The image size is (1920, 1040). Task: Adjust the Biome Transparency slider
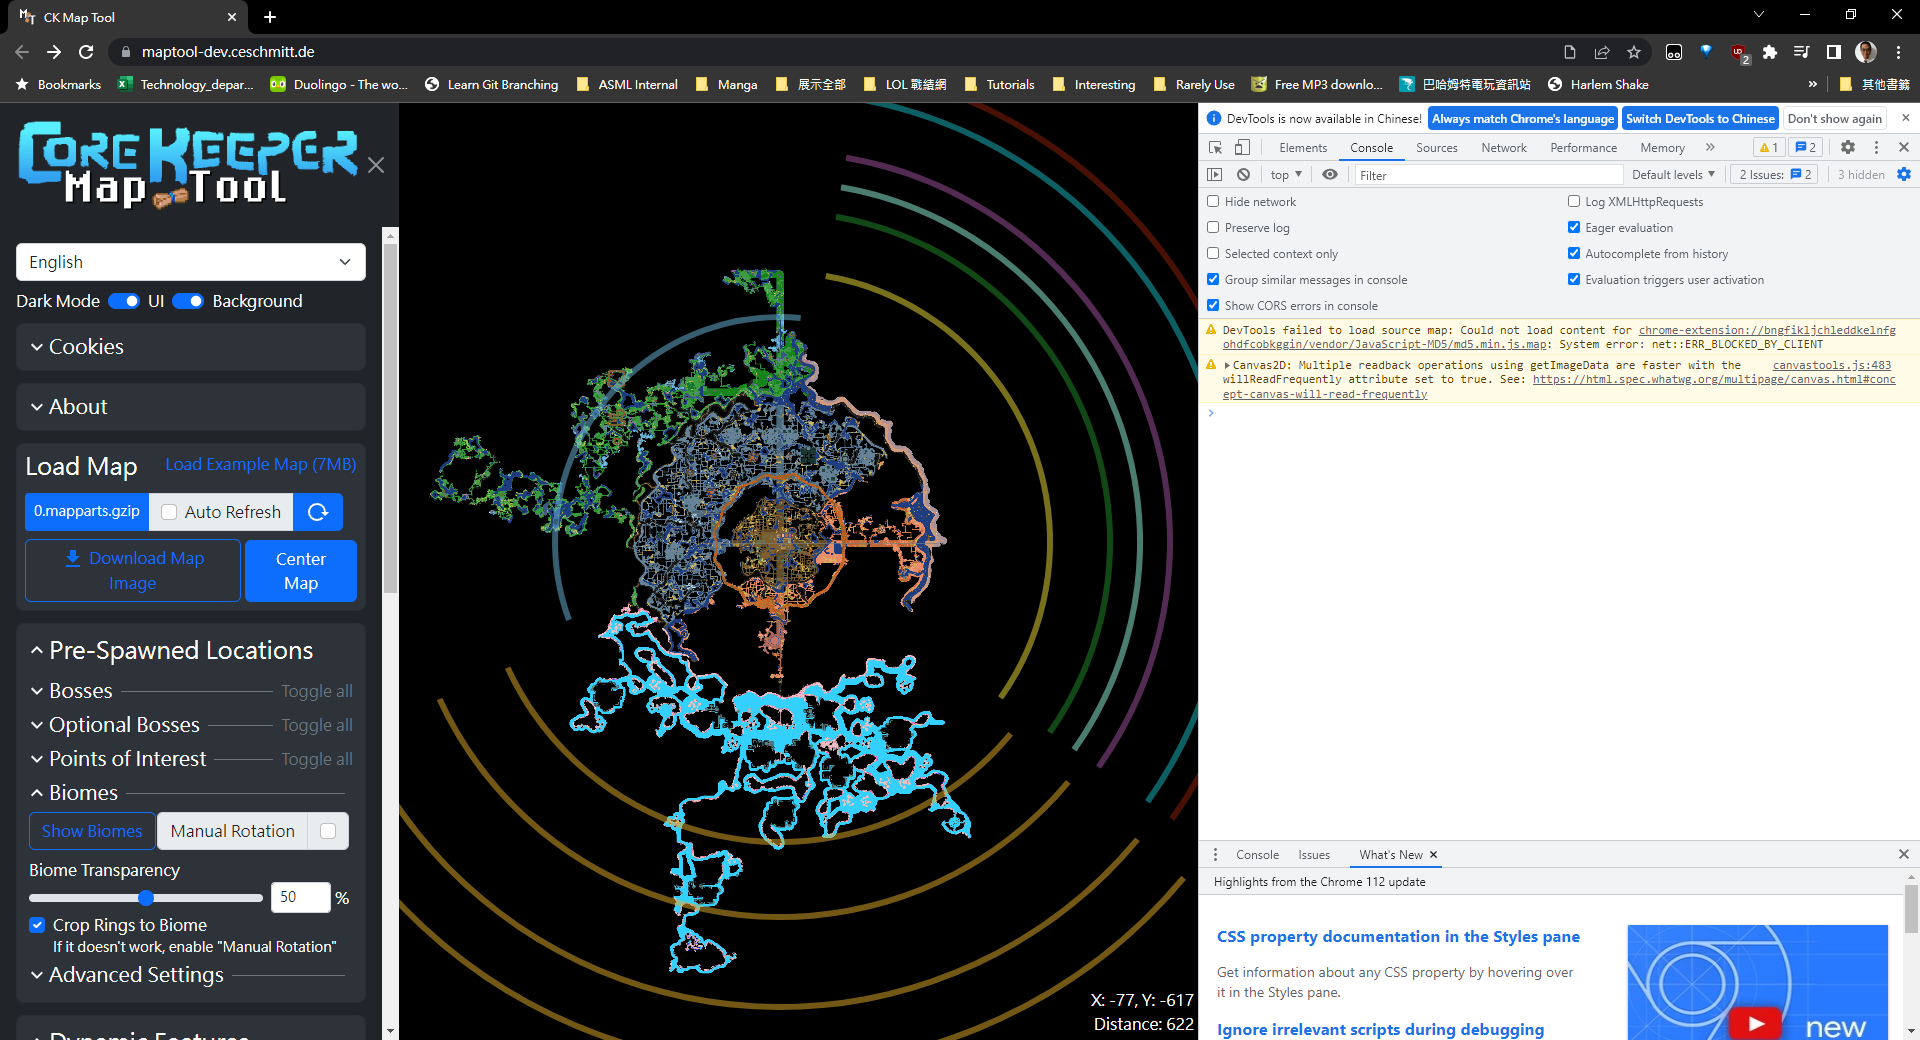click(x=146, y=897)
